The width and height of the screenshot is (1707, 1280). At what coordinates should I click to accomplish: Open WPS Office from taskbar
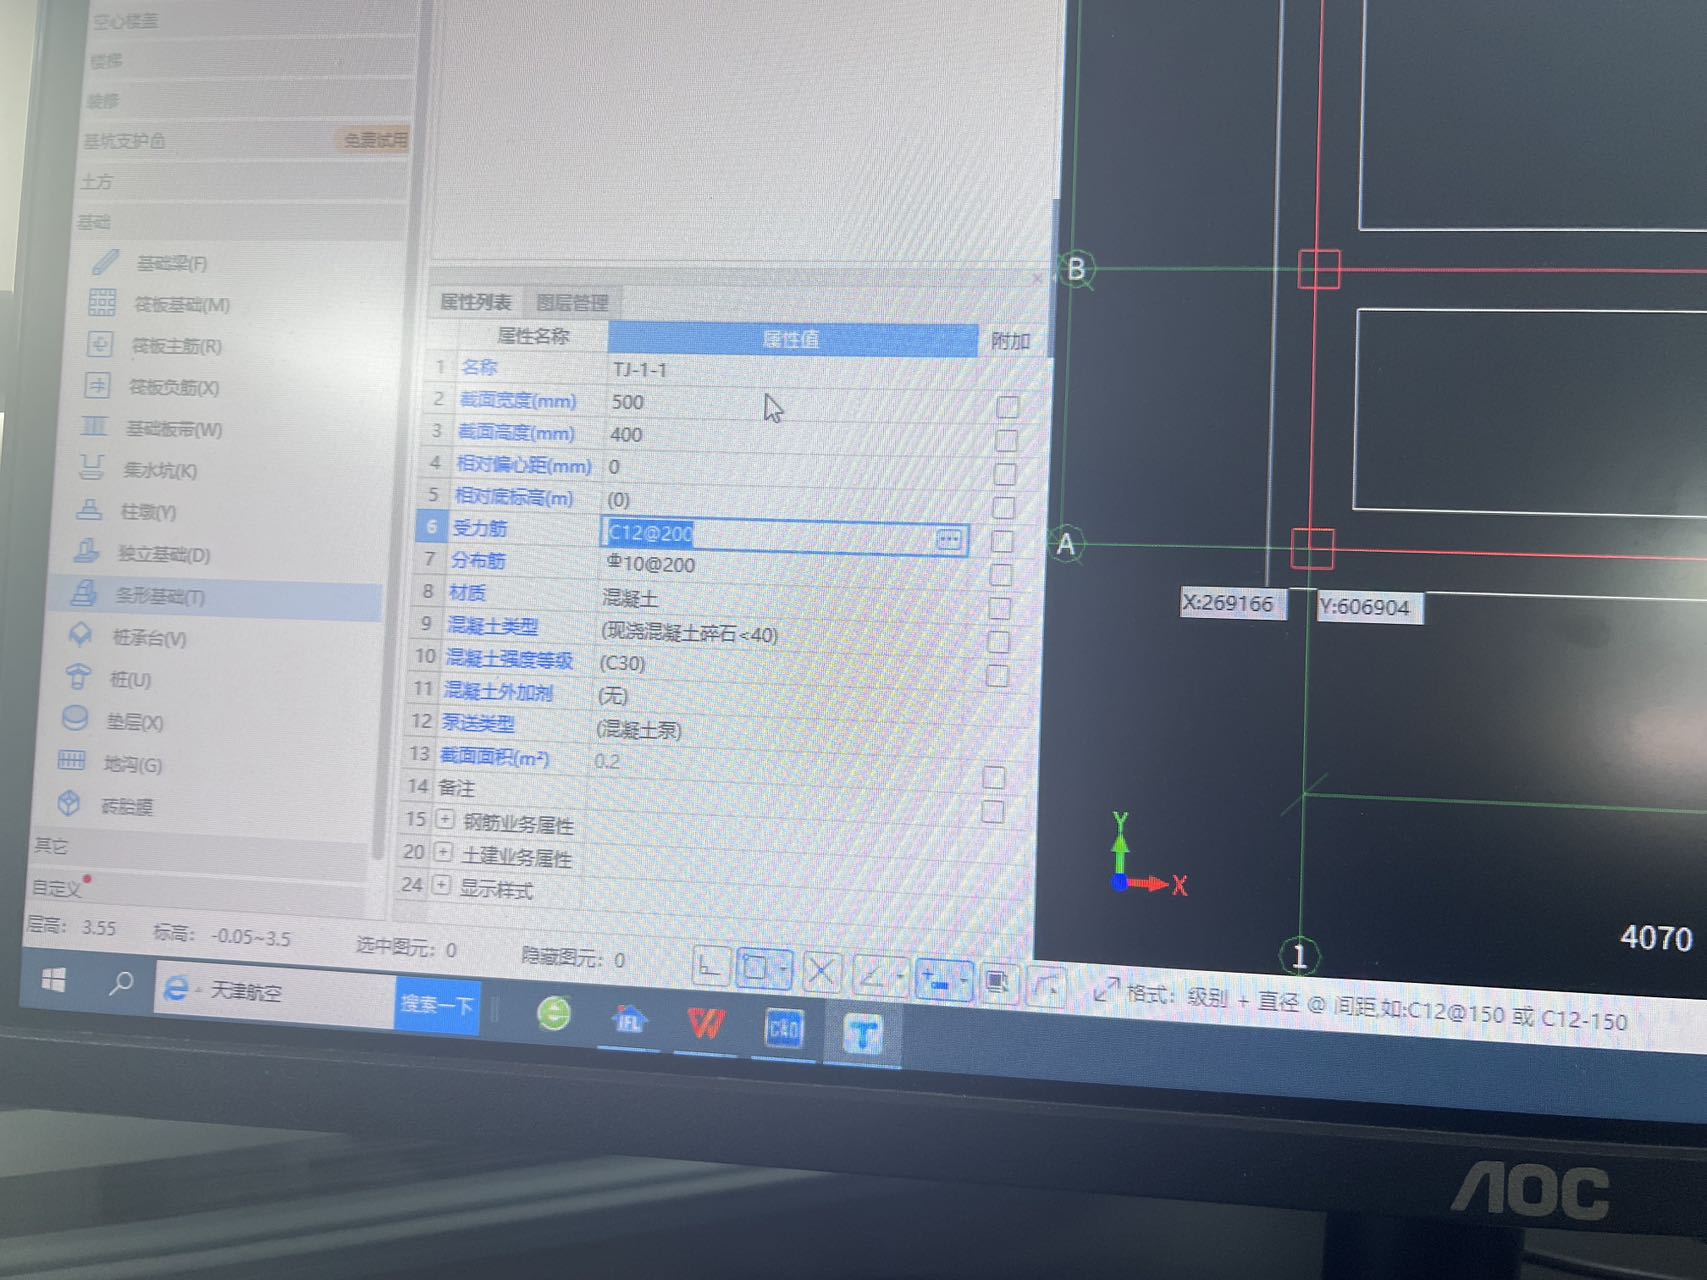[706, 1023]
